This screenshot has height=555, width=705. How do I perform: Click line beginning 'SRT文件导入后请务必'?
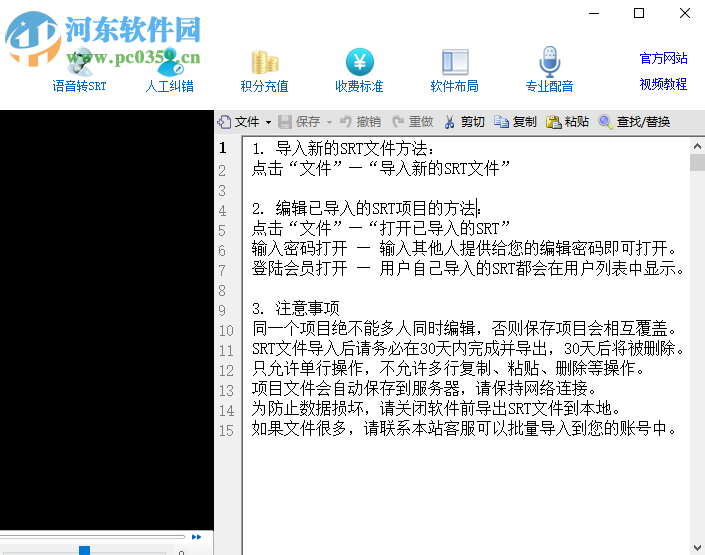[468, 349]
